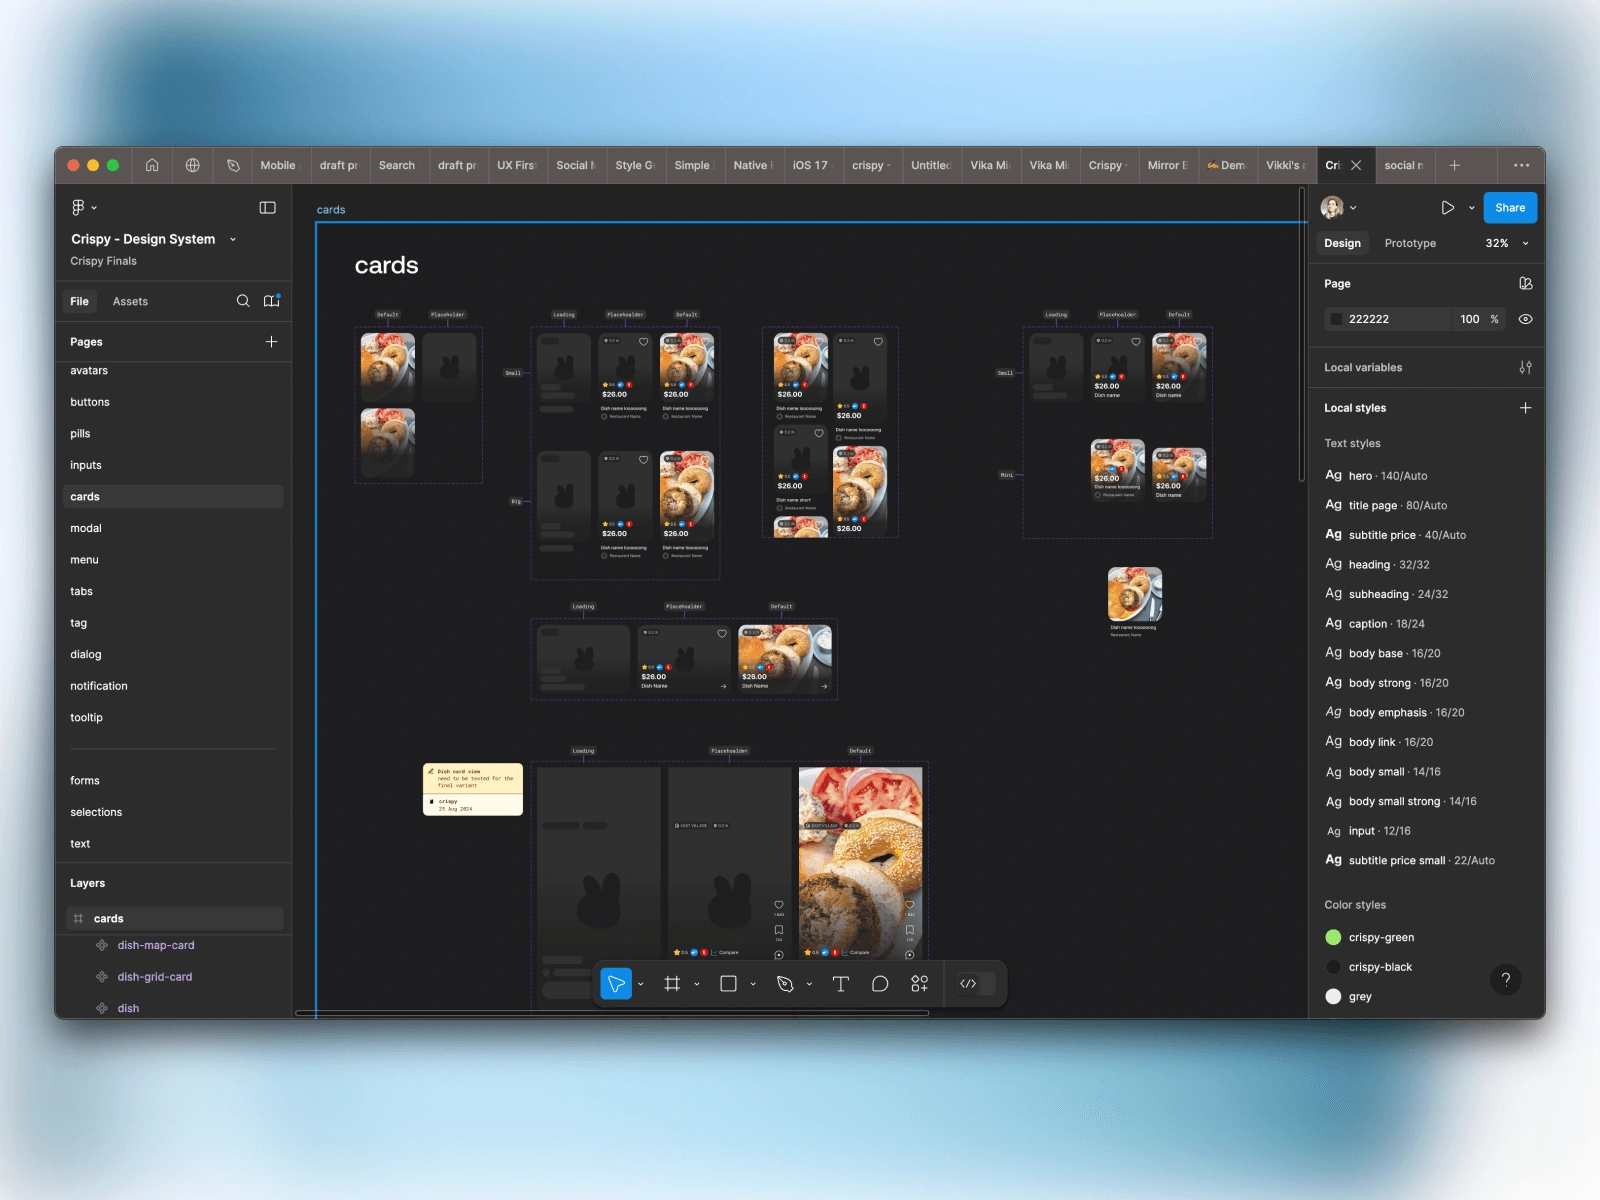Switch to the Prototype tab
The width and height of the screenshot is (1600, 1200).
(x=1410, y=243)
